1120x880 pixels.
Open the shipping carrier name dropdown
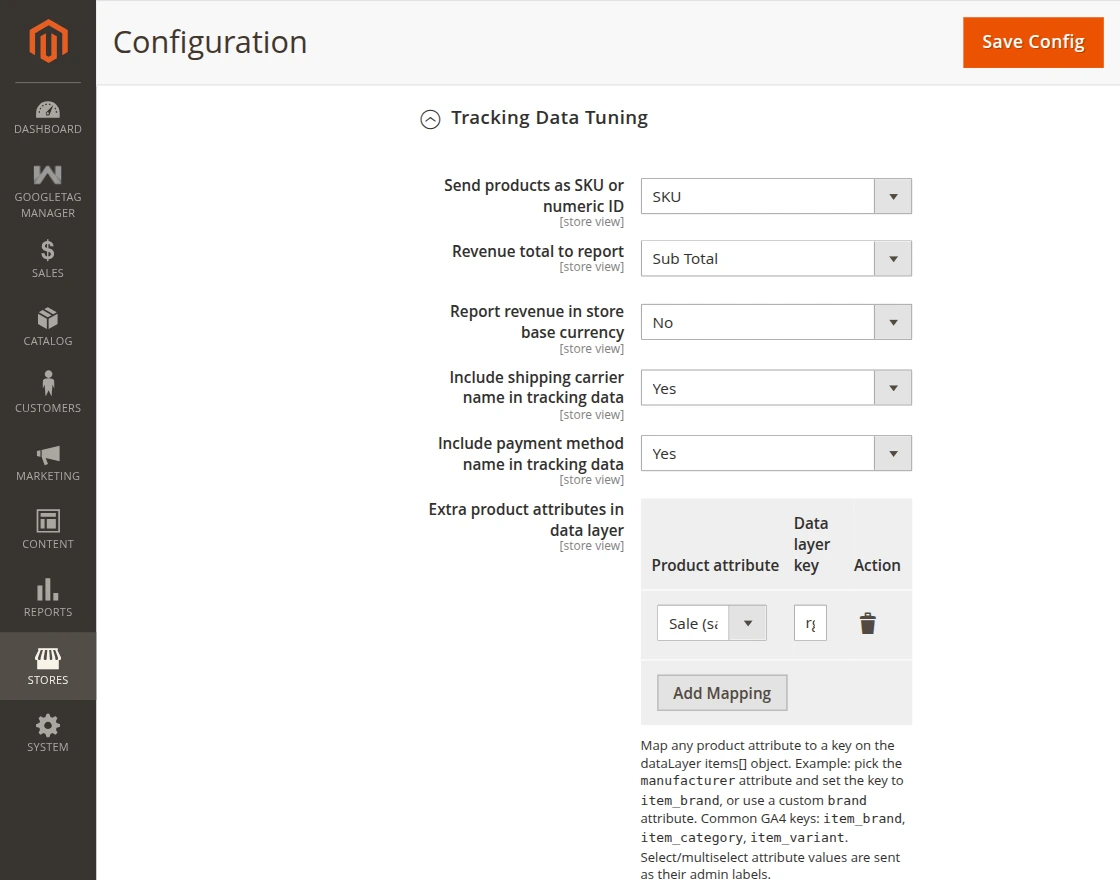[776, 388]
